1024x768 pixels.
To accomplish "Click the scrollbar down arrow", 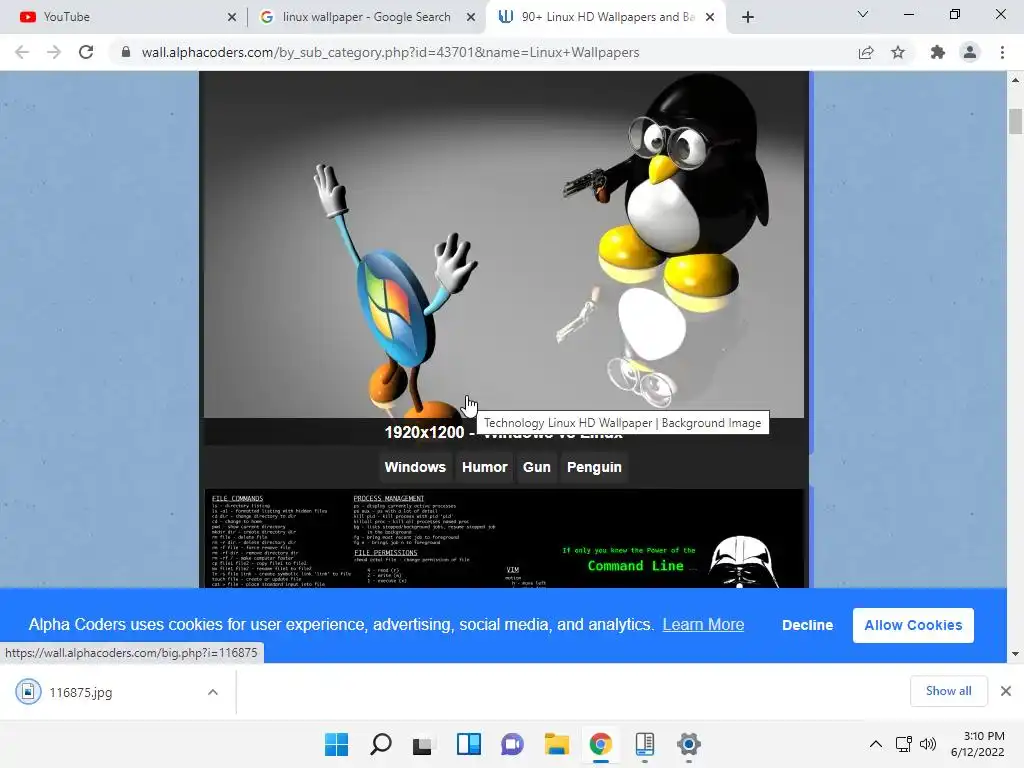I will click(x=1015, y=654).
